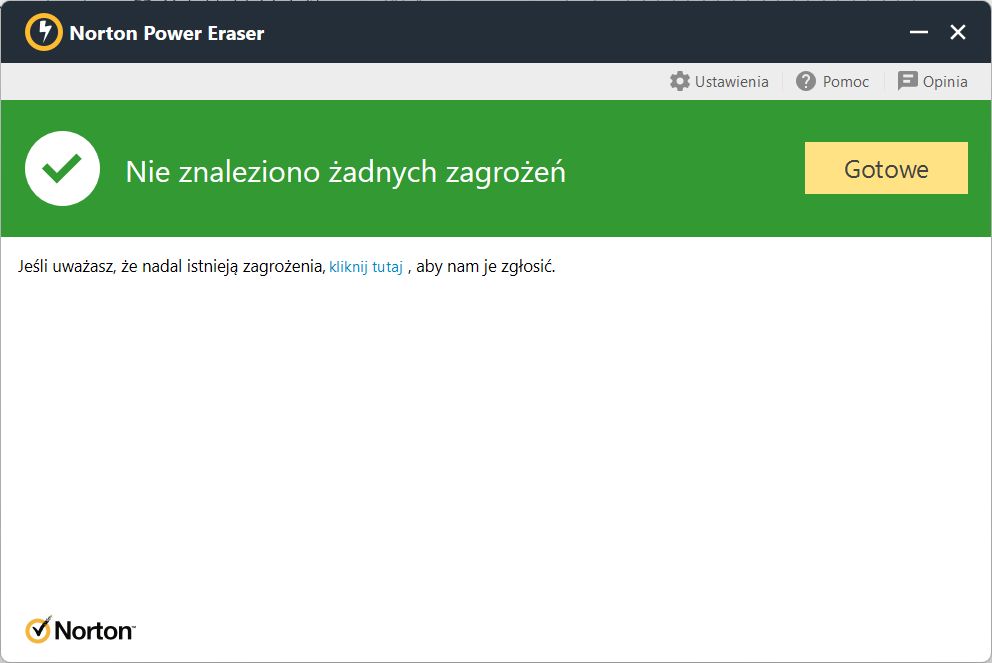Click the Norton Power Eraser lightning logo

(44, 32)
